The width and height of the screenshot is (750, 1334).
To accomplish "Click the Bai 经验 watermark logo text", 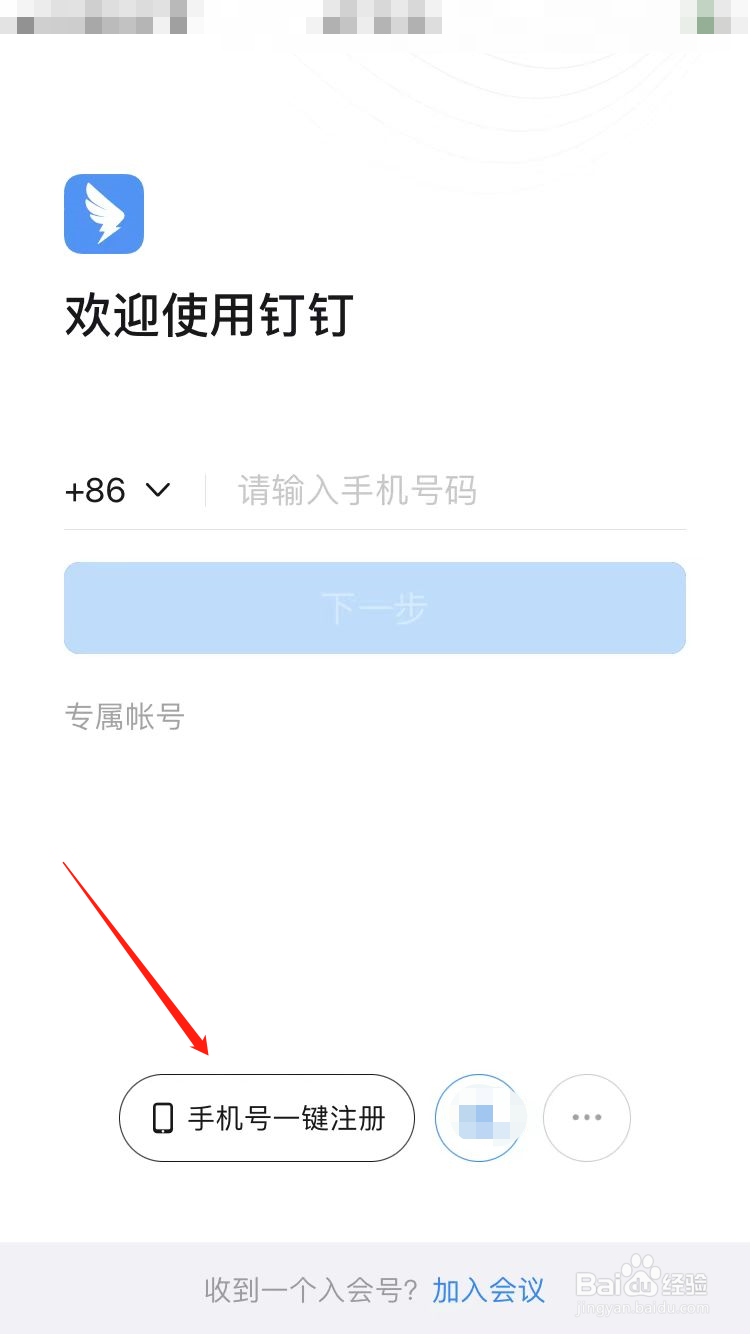I will 642,1281.
